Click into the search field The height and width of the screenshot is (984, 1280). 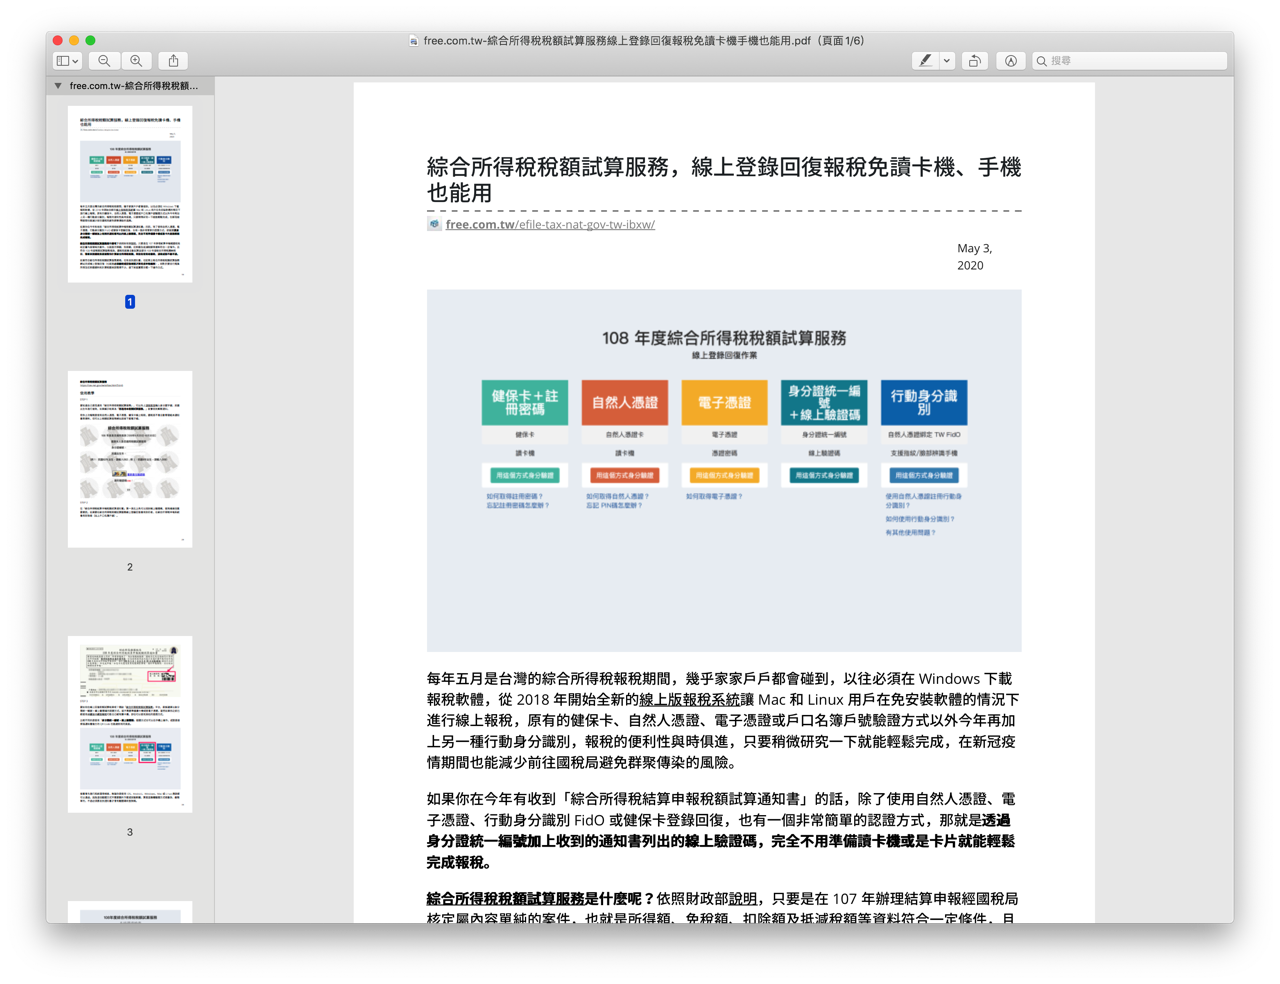[x=1129, y=61]
